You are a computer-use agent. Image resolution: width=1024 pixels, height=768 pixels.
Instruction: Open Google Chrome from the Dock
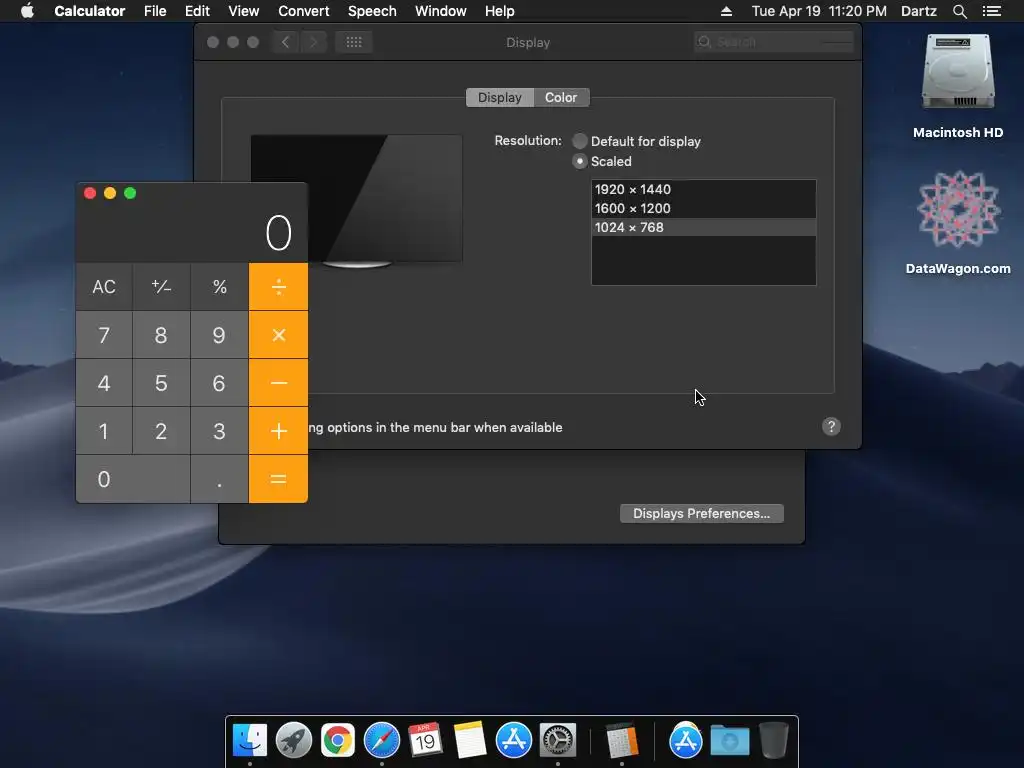(338, 741)
